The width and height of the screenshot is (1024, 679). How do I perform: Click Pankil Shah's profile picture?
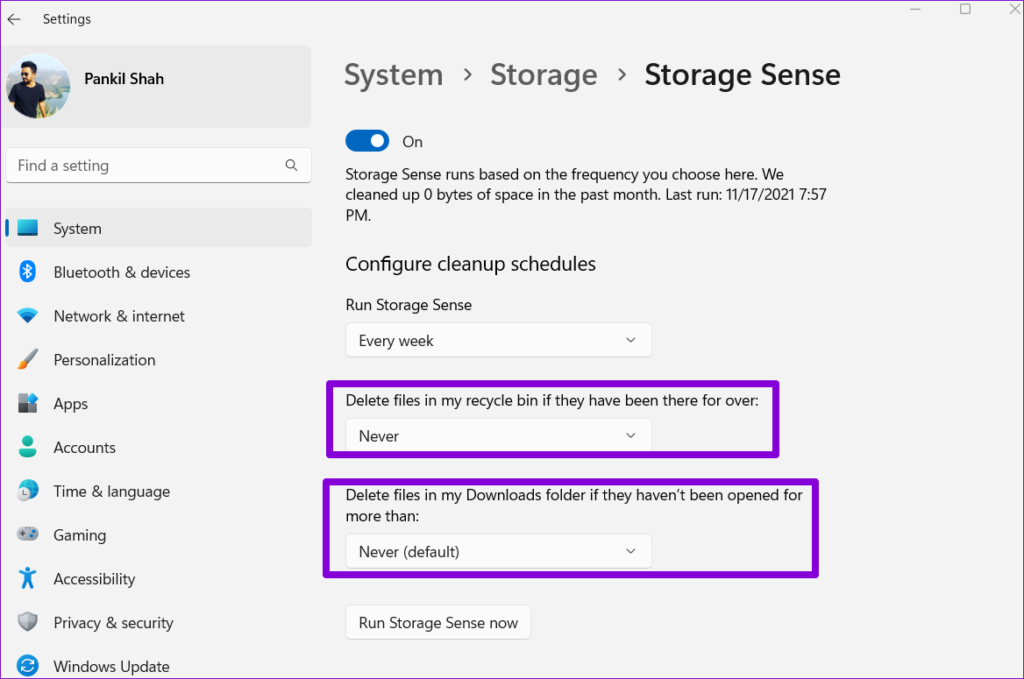38,86
